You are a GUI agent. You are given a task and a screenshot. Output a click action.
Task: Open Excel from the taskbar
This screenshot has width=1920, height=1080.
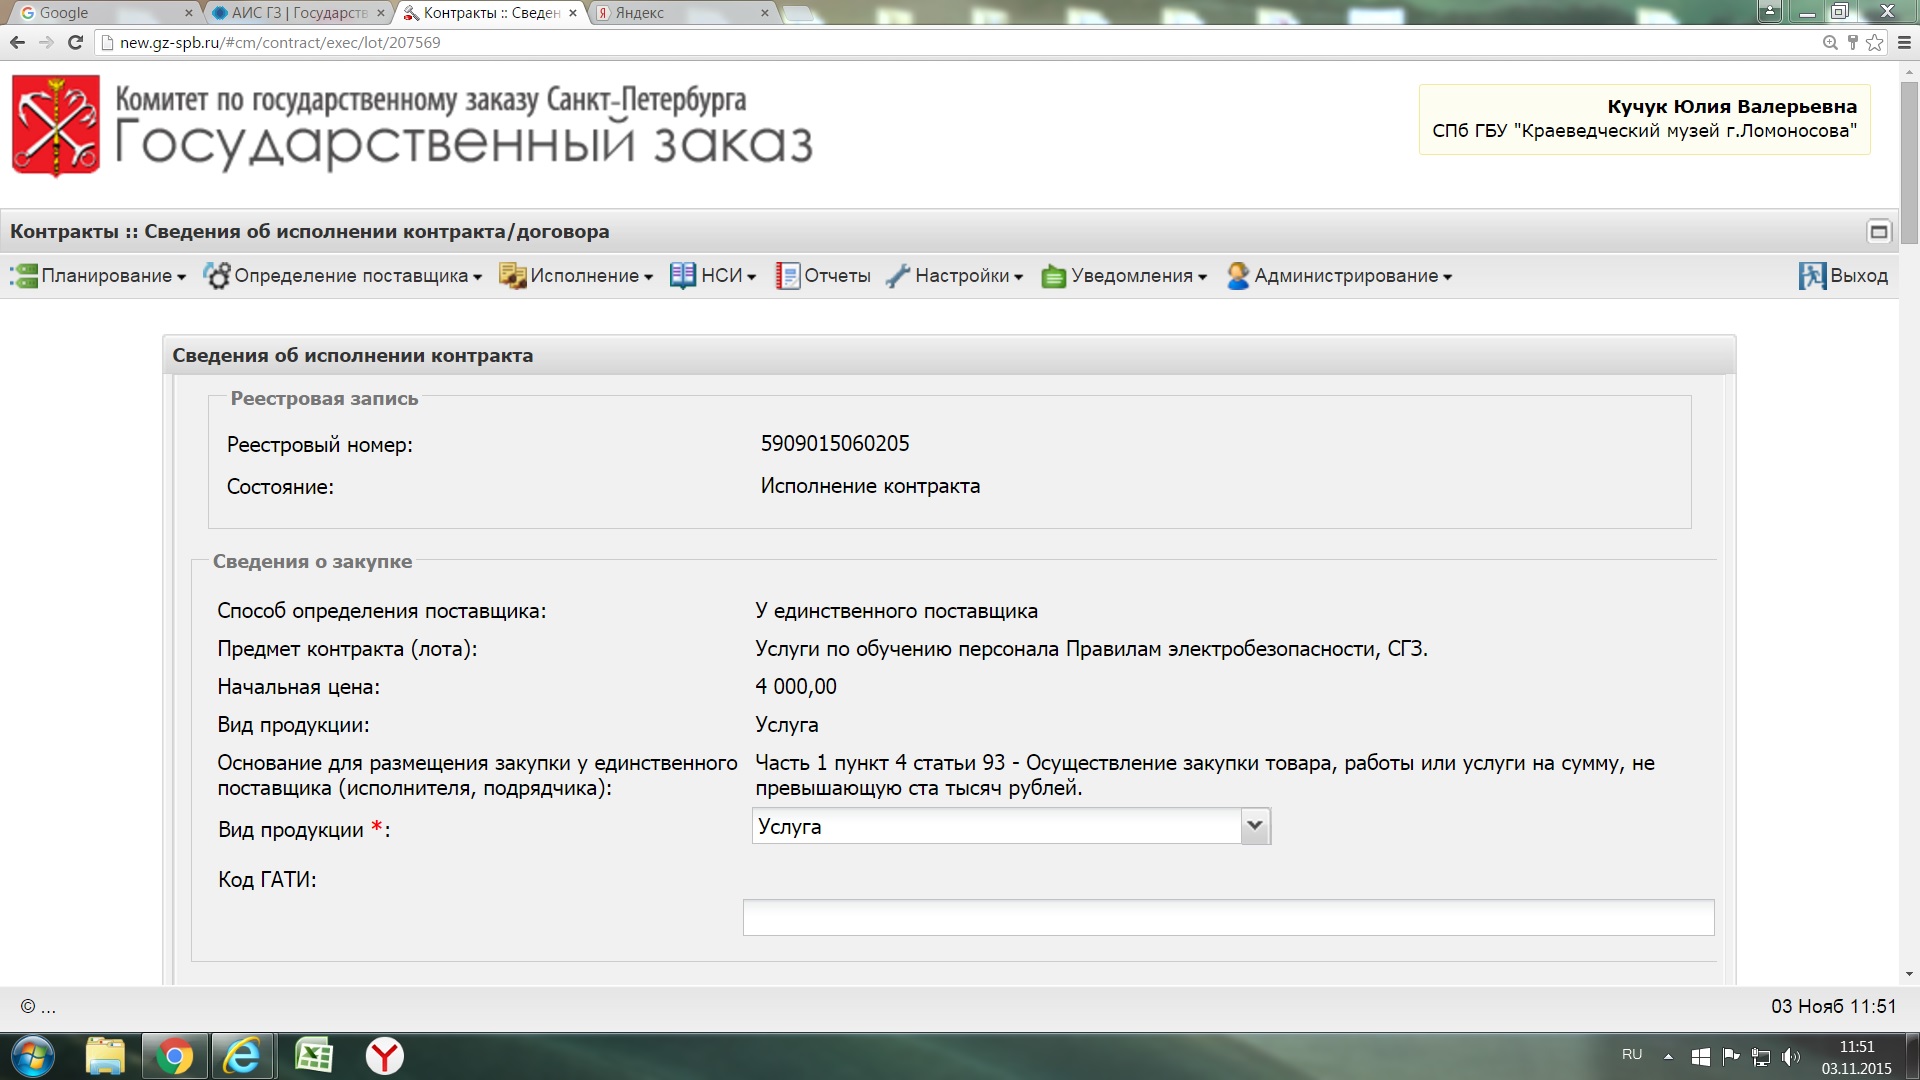pos(314,1056)
